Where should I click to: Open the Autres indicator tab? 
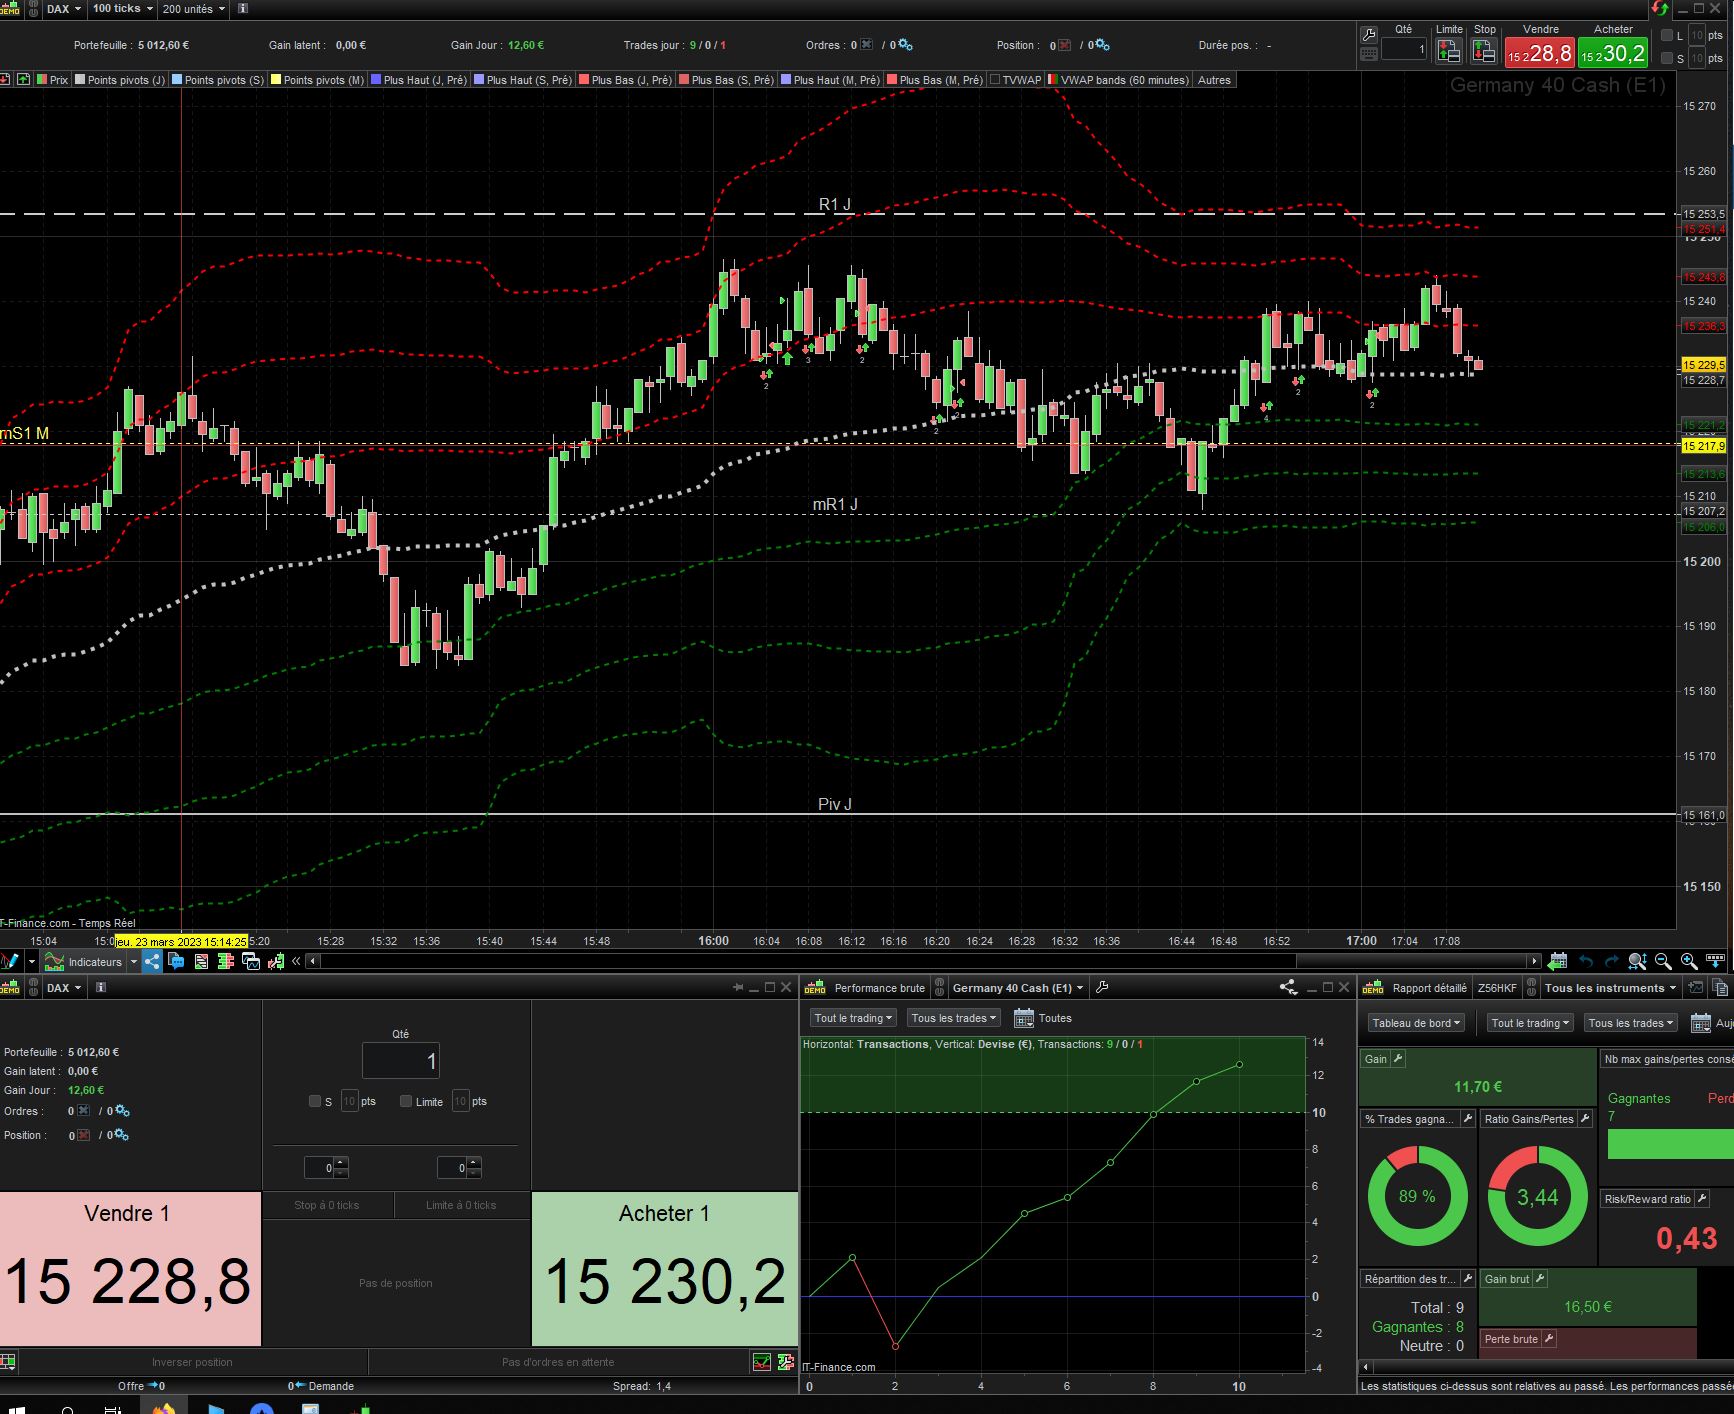(1214, 80)
